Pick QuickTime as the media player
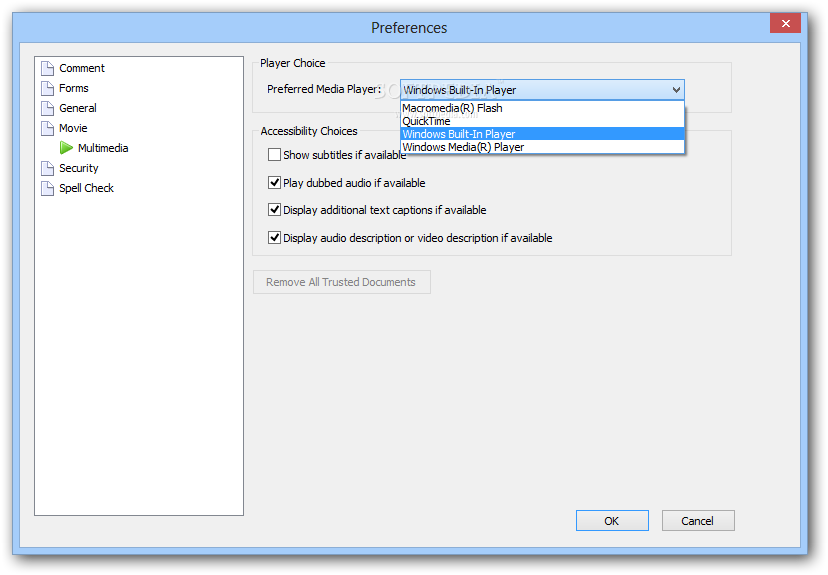Screen dimensions: 828x575 542,121
